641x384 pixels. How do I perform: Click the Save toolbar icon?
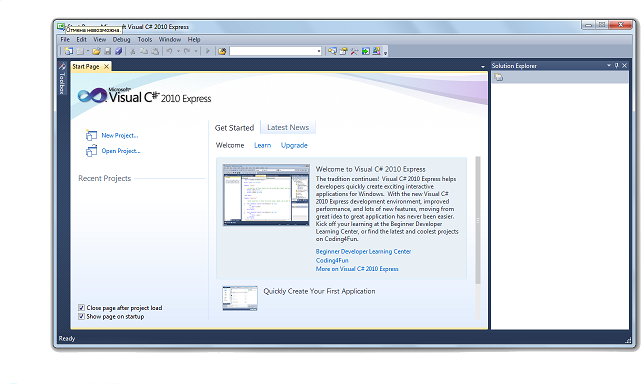coord(108,51)
